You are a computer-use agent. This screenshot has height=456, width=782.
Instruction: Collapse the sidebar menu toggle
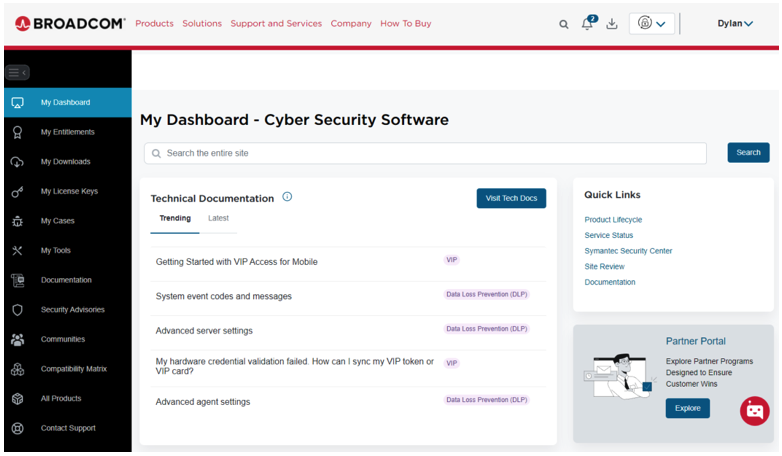pyautogui.click(x=17, y=72)
